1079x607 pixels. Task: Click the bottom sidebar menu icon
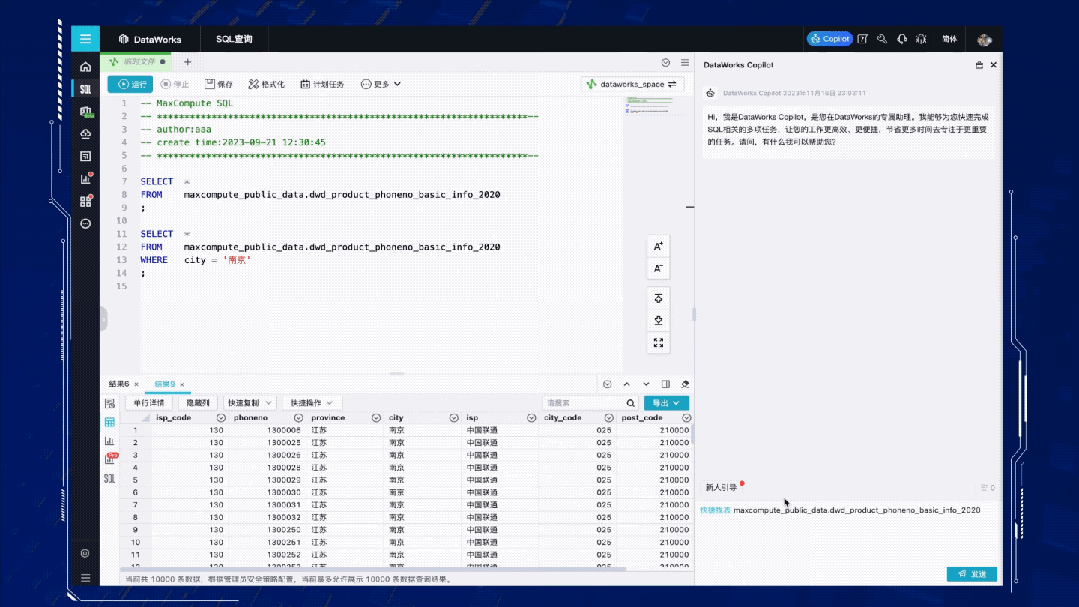point(85,577)
